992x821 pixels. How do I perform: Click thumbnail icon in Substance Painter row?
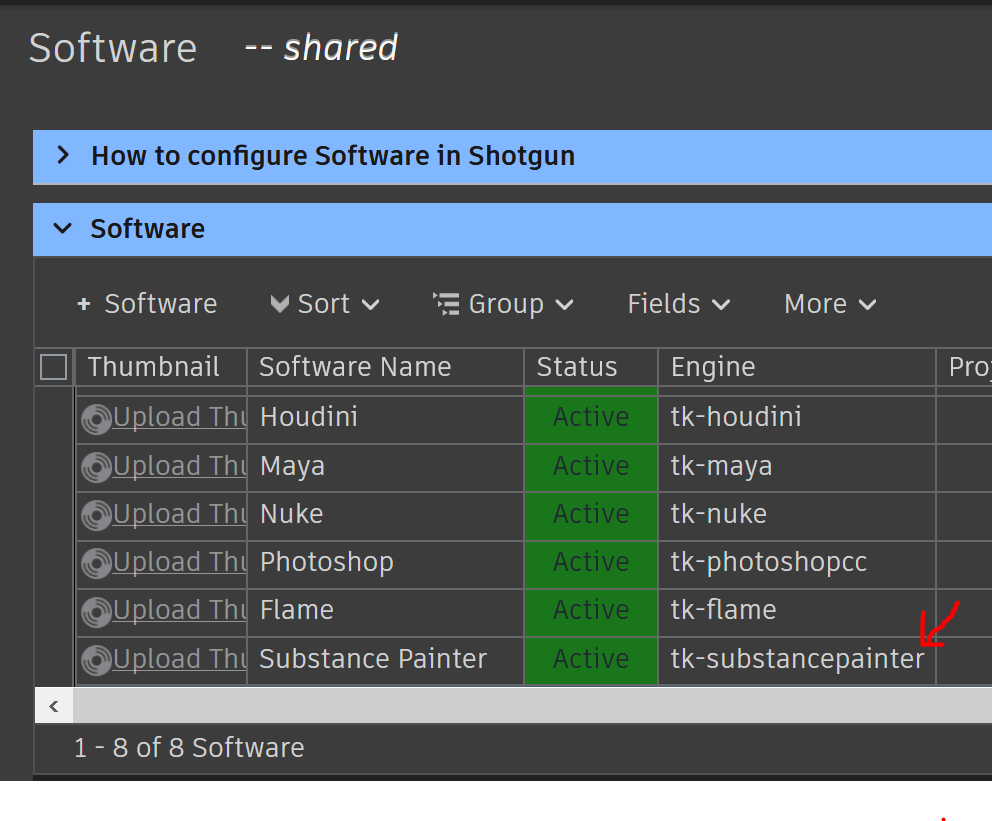(x=96, y=661)
